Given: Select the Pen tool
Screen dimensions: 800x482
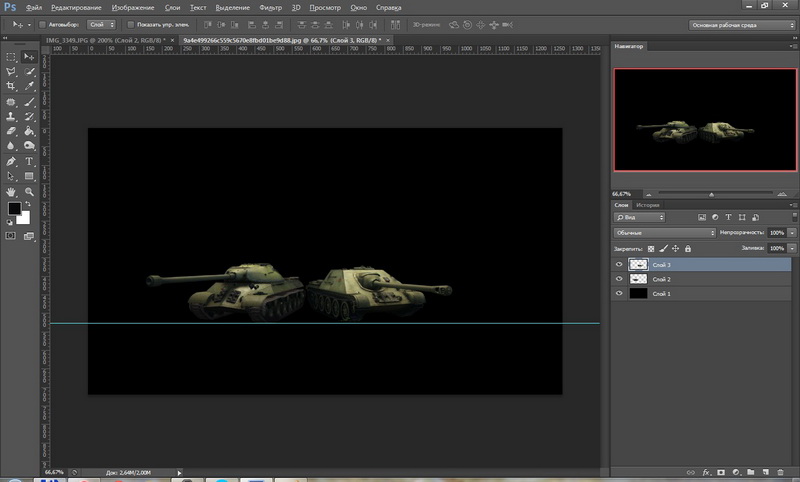Looking at the screenshot, I should [11, 160].
